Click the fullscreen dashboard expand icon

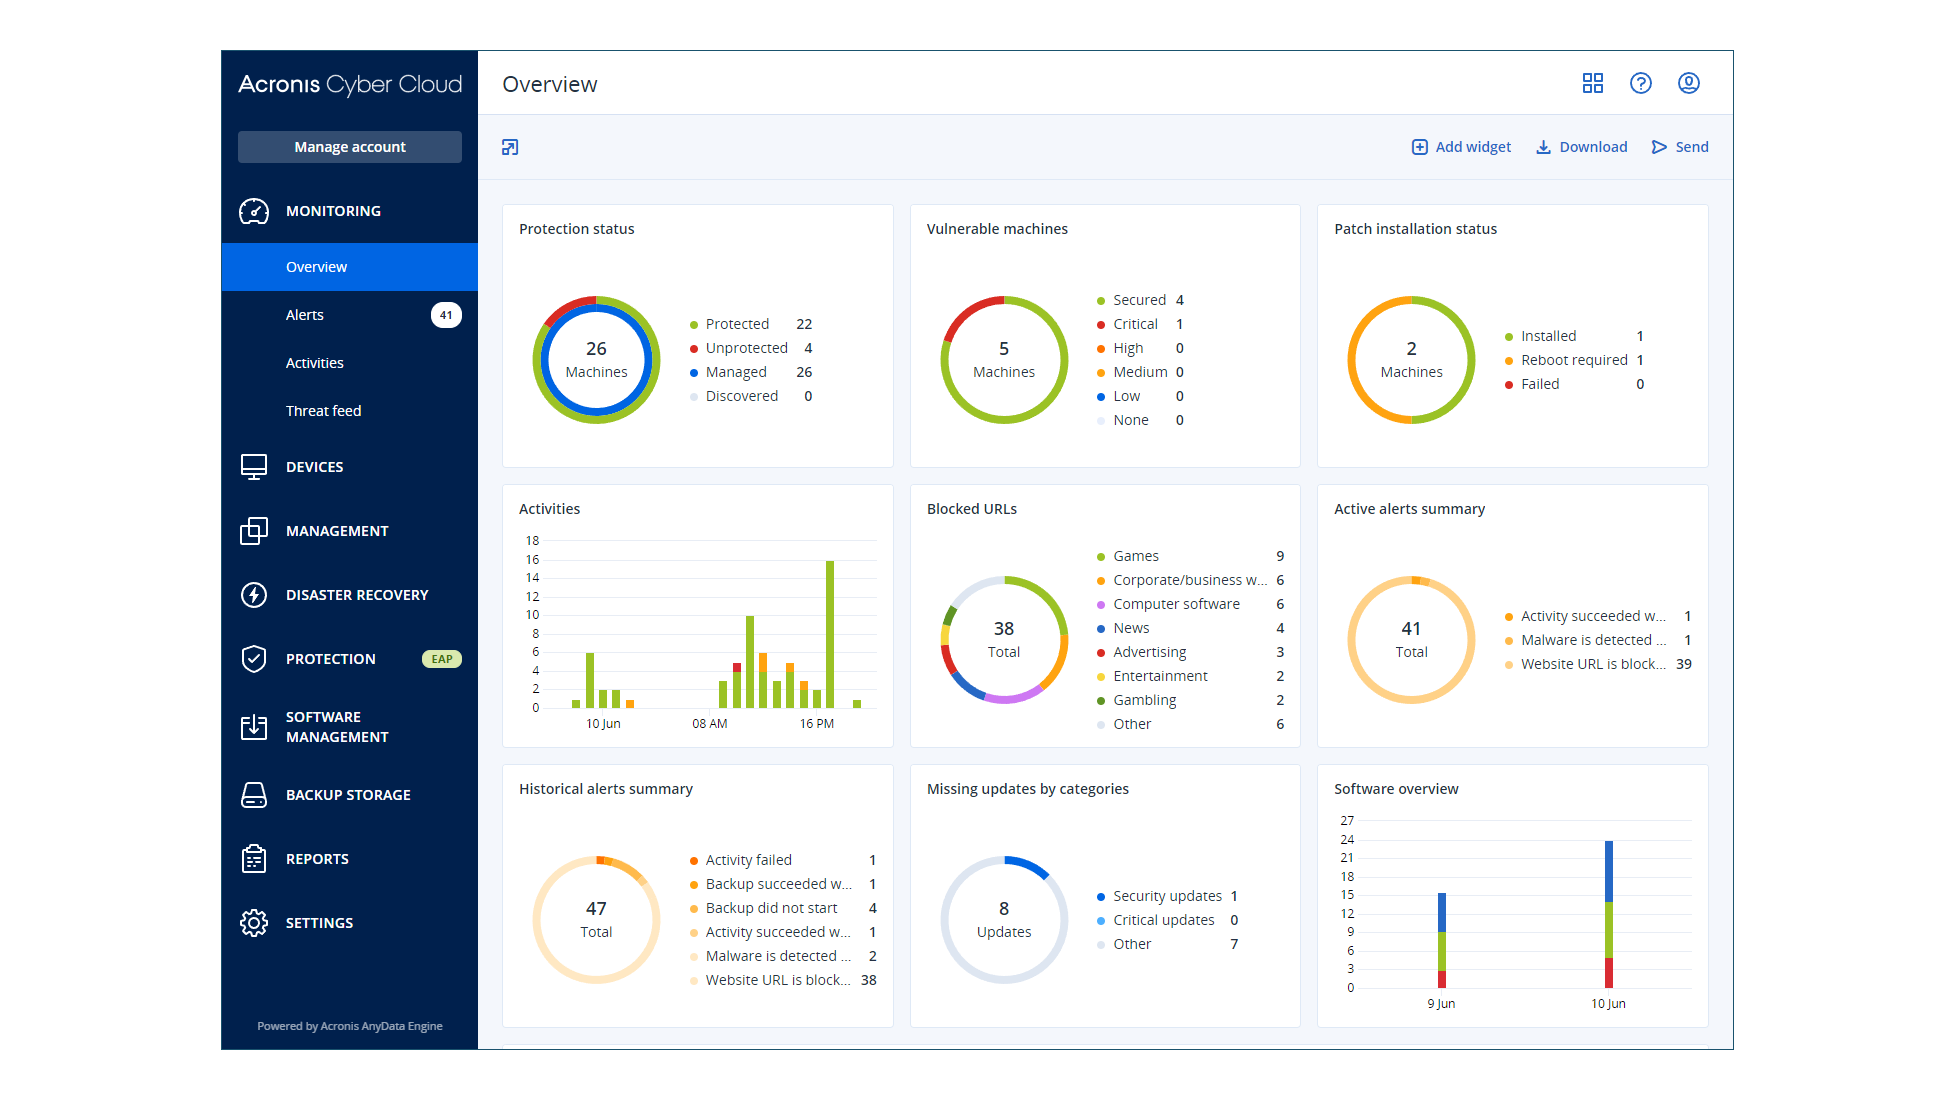pos(510,148)
